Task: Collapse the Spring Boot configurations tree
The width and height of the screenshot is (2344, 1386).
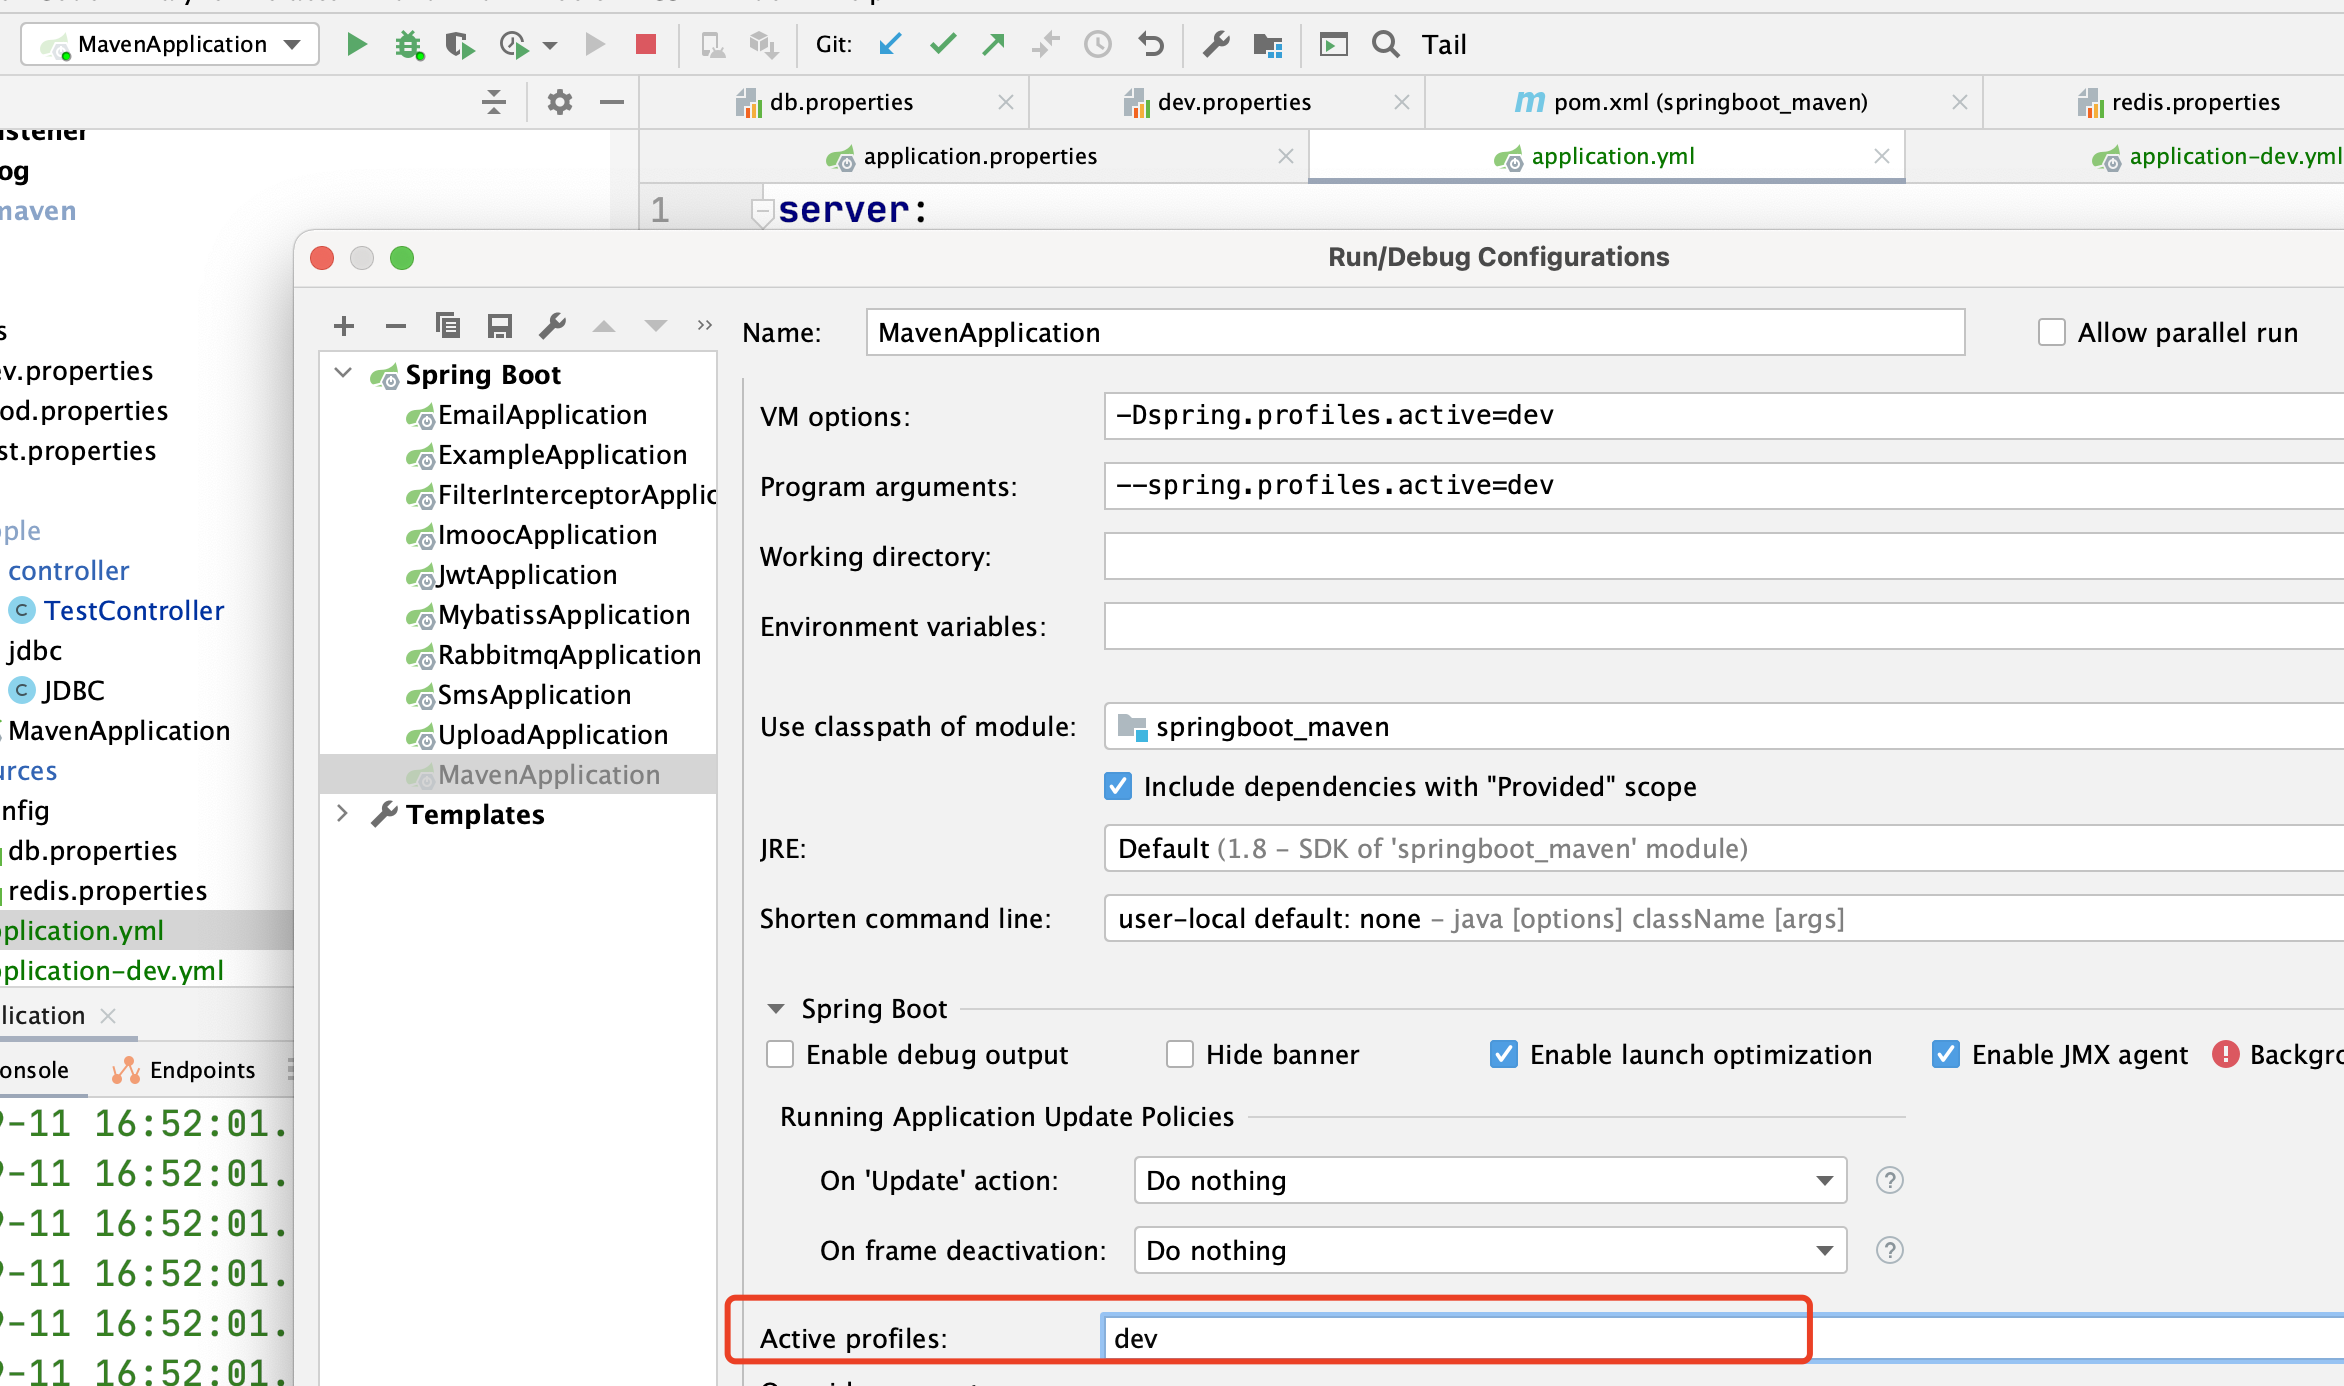Action: click(x=343, y=372)
